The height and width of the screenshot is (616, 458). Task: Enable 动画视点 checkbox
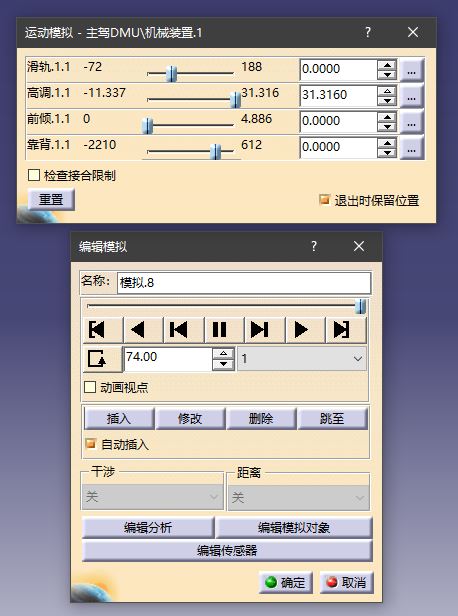point(90,387)
